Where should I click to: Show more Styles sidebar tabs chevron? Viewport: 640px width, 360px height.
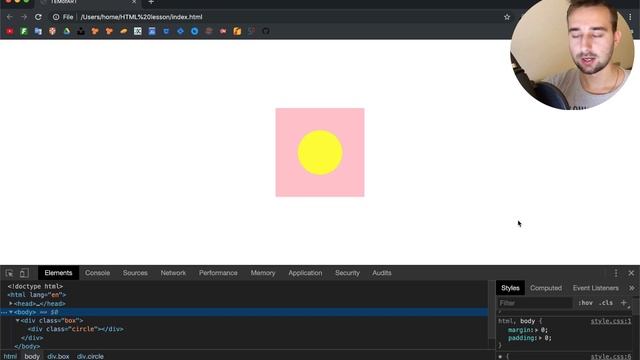[632, 288]
